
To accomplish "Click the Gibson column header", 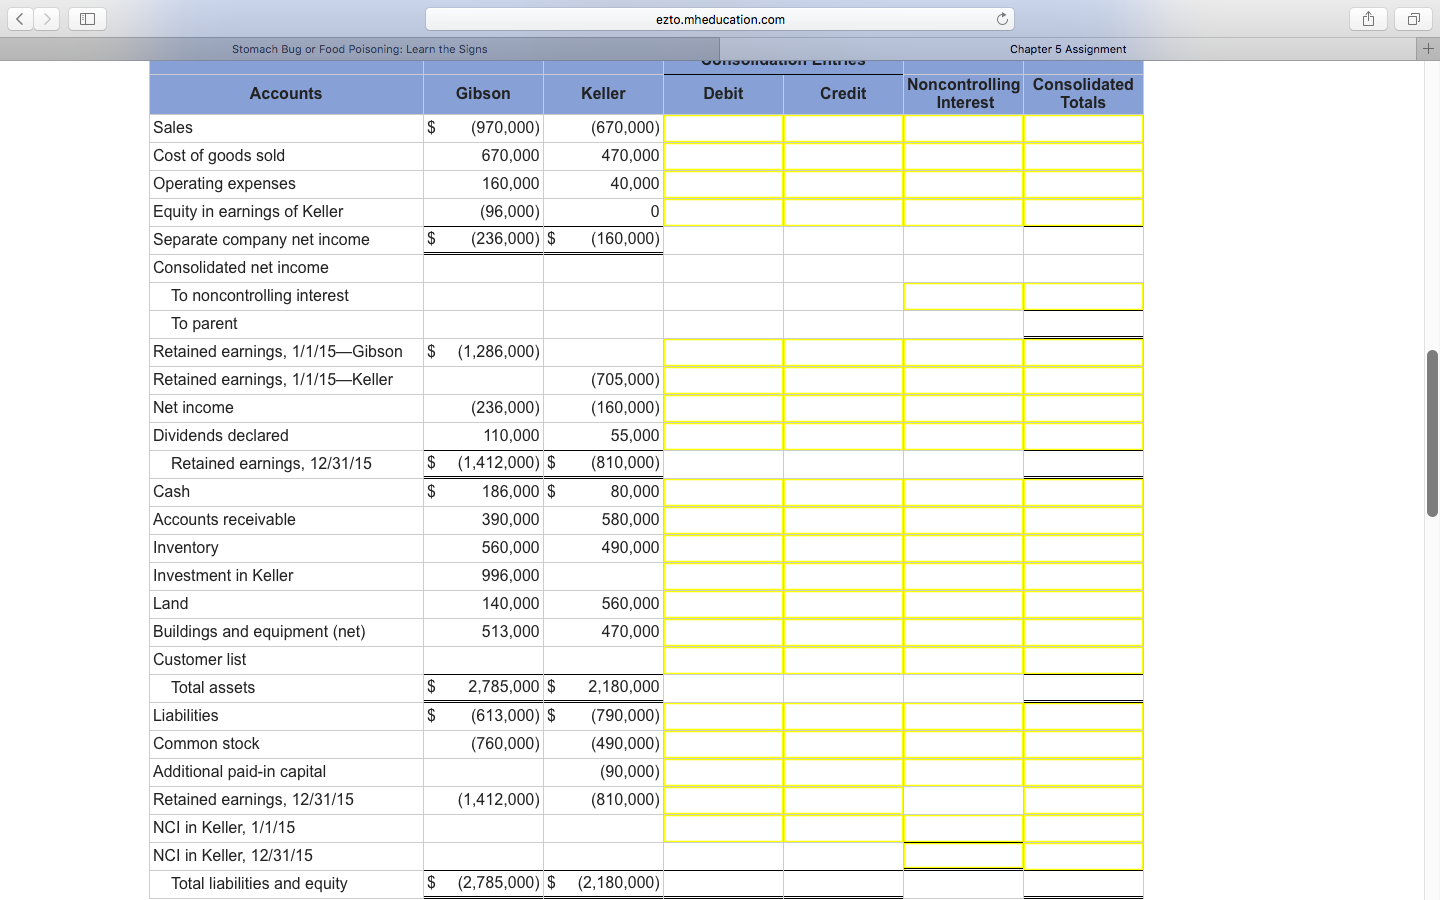I will (483, 94).
